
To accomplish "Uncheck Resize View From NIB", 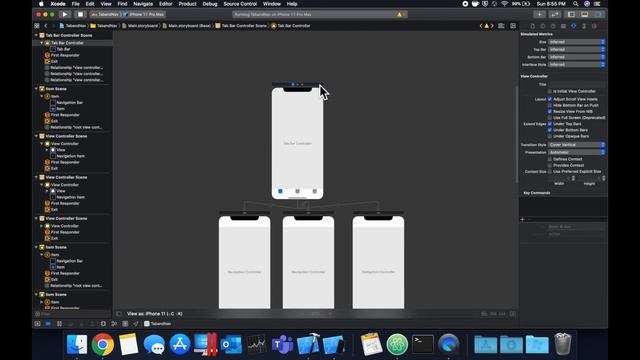I will 550,111.
